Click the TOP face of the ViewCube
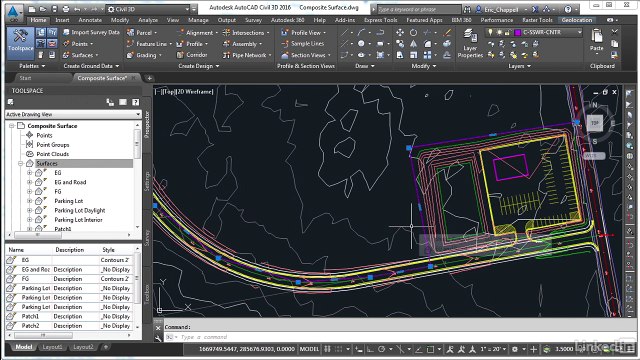This screenshot has width=640, height=360. [595, 123]
